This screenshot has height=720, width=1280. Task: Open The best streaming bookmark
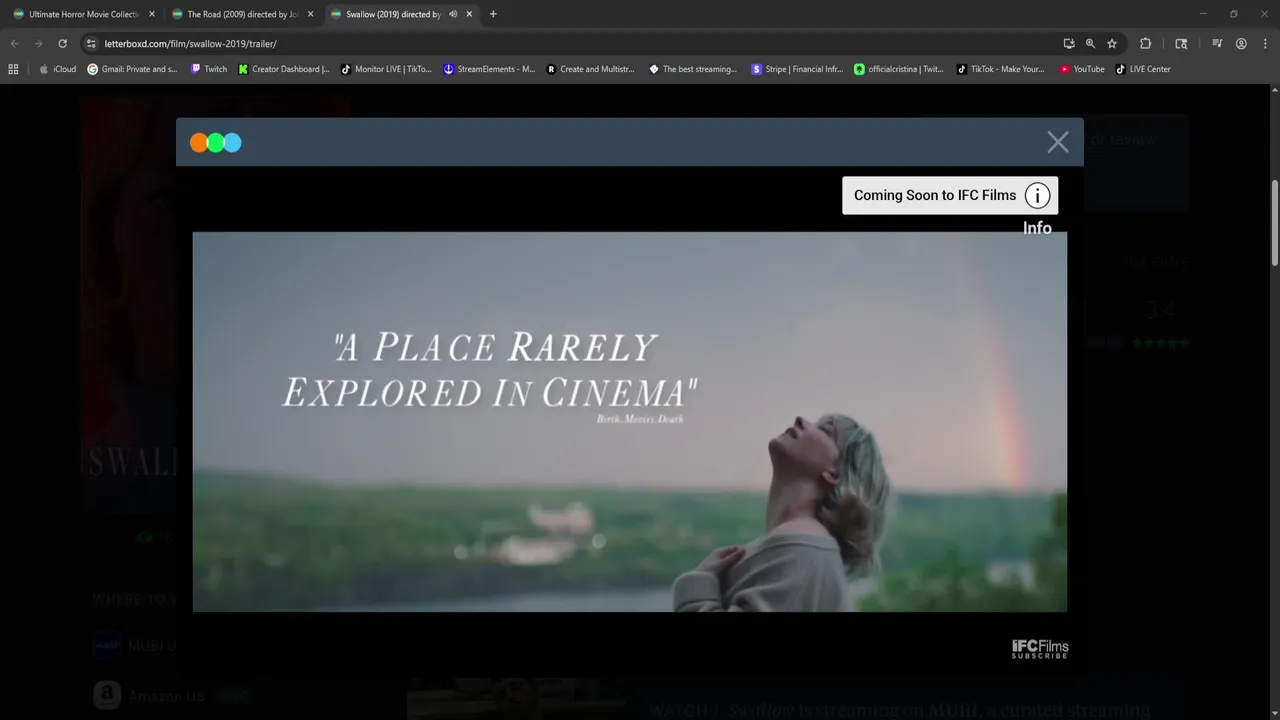pos(693,69)
